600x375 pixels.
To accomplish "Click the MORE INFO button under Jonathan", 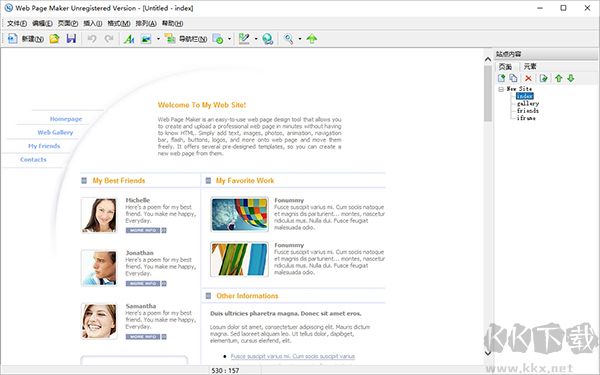I will point(146,284).
